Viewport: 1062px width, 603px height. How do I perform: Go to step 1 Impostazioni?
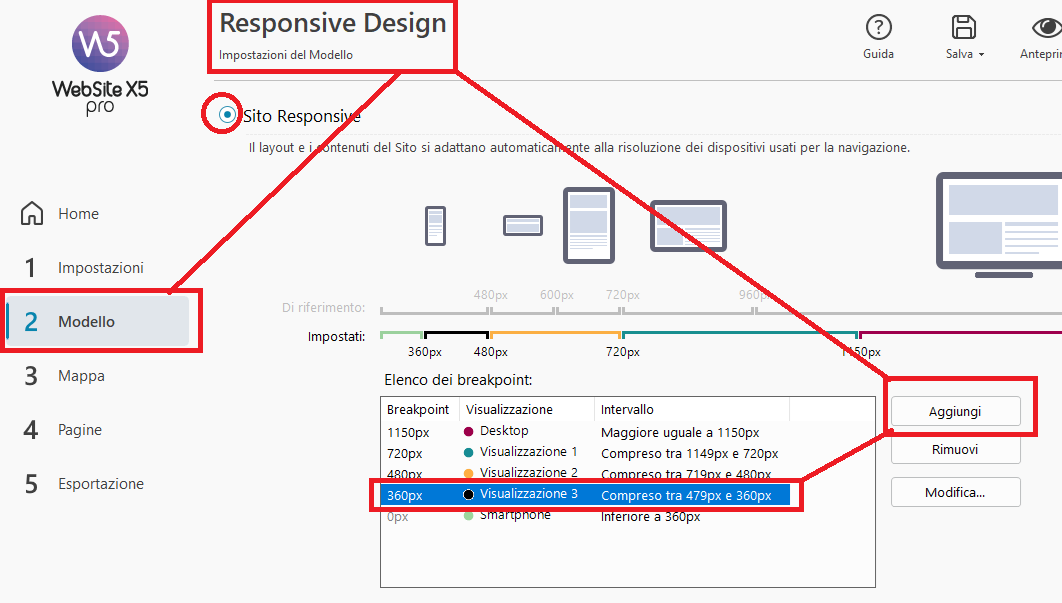100,268
